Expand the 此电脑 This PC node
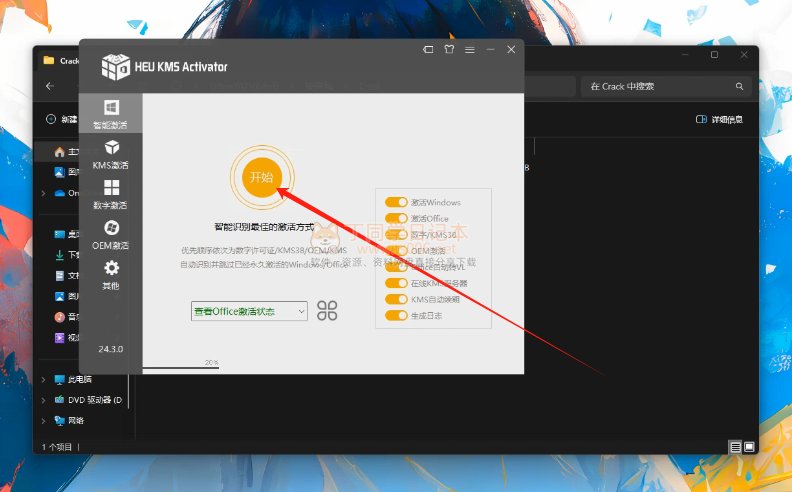The image size is (792, 492). click(43, 379)
